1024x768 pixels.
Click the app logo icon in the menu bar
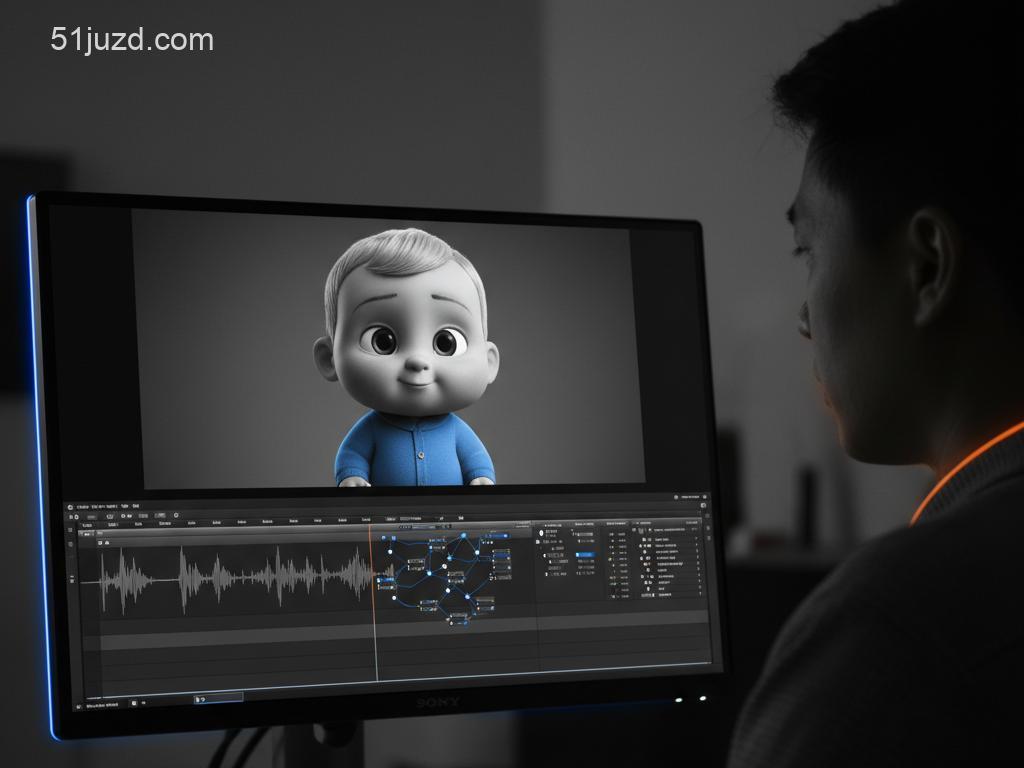pyautogui.click(x=70, y=507)
